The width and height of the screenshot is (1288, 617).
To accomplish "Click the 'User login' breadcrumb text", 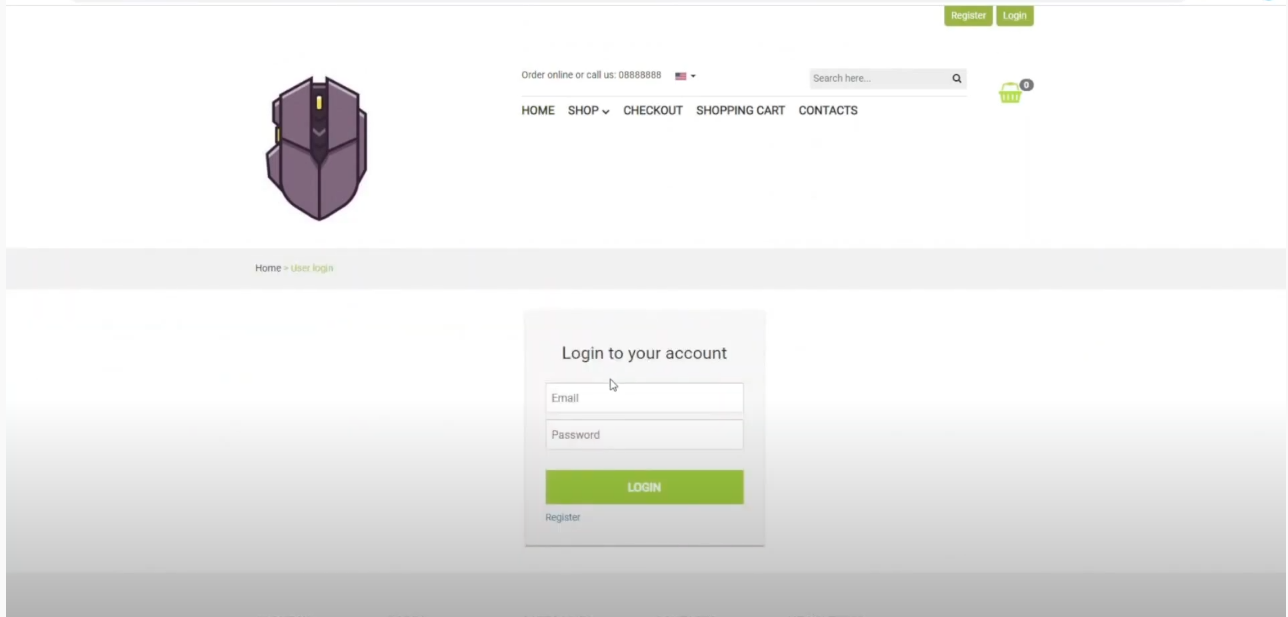I will 312,268.
